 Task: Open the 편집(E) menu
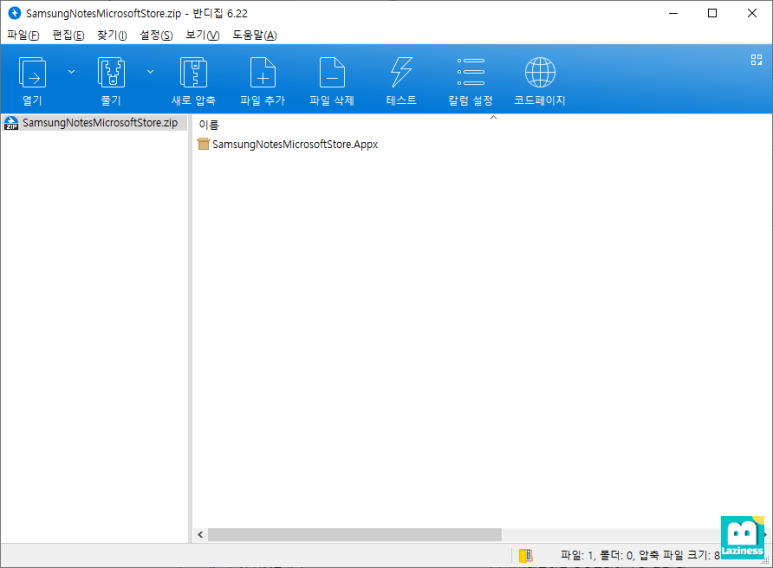68,35
